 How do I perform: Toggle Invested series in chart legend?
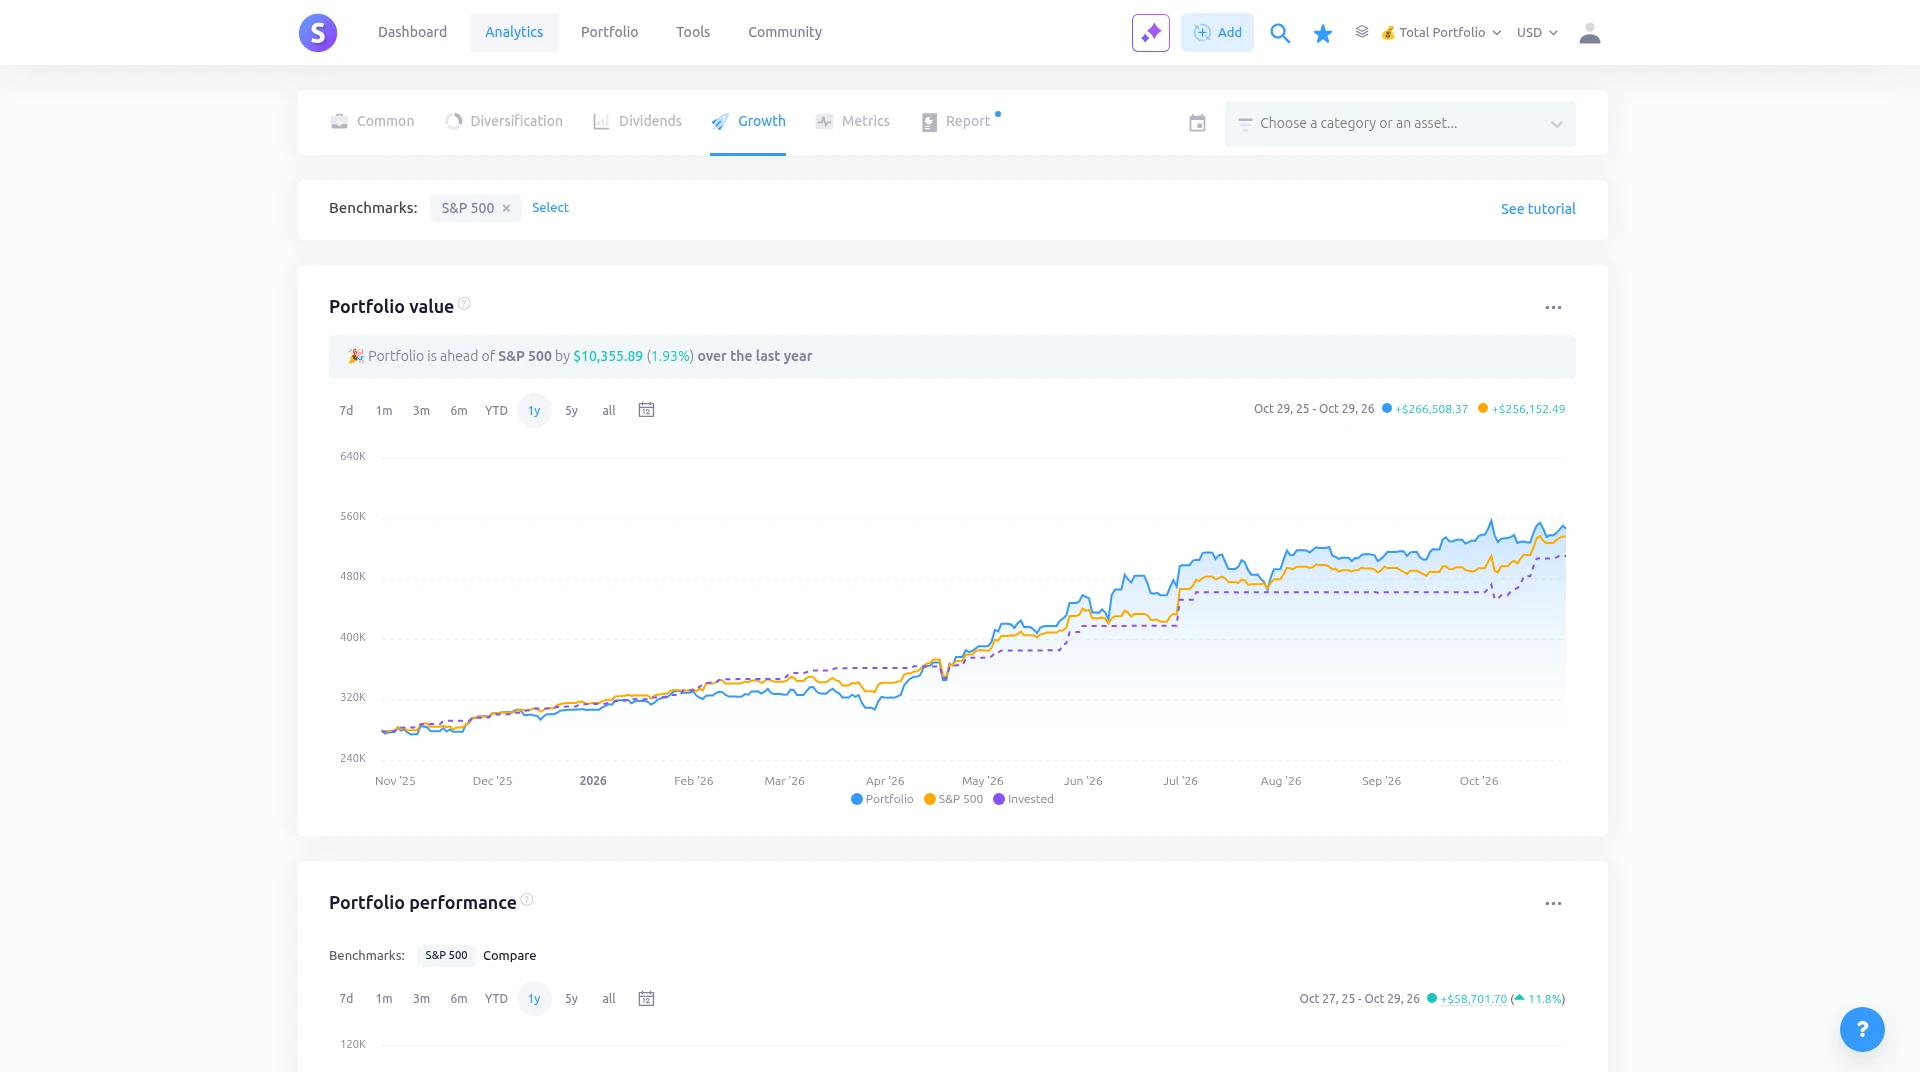[x=1023, y=799]
